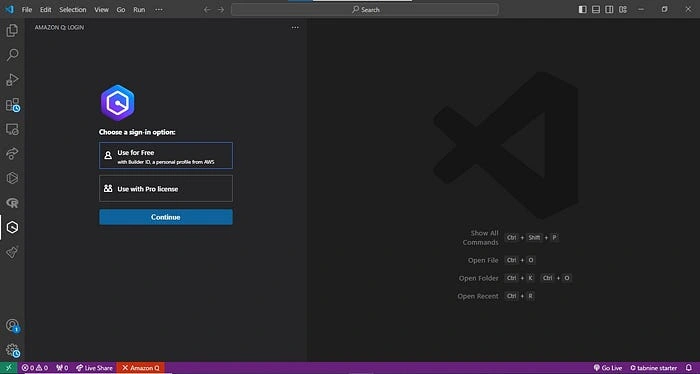700x374 pixels.
Task: Restore down the VS Code window
Action: point(665,9)
